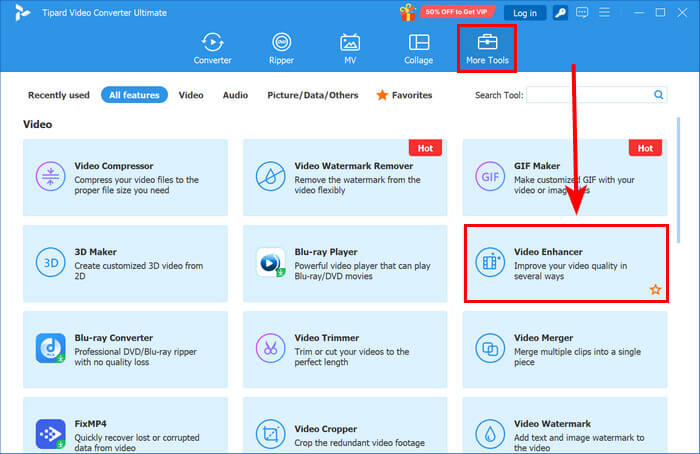Viewport: 700px width, 454px height.
Task: Toggle favorite star on Video Enhancer
Action: [655, 290]
